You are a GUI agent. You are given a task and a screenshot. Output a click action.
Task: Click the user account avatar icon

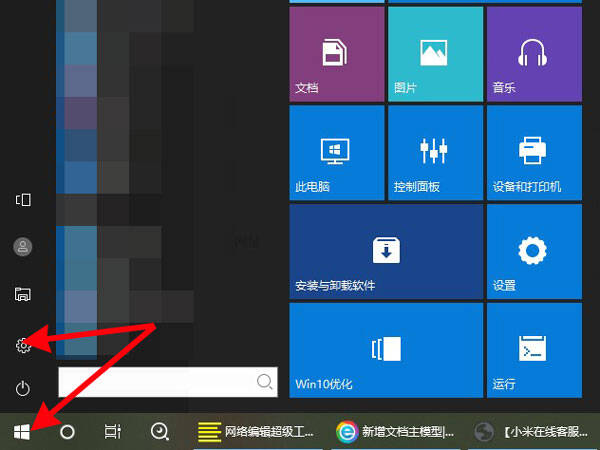point(23,247)
